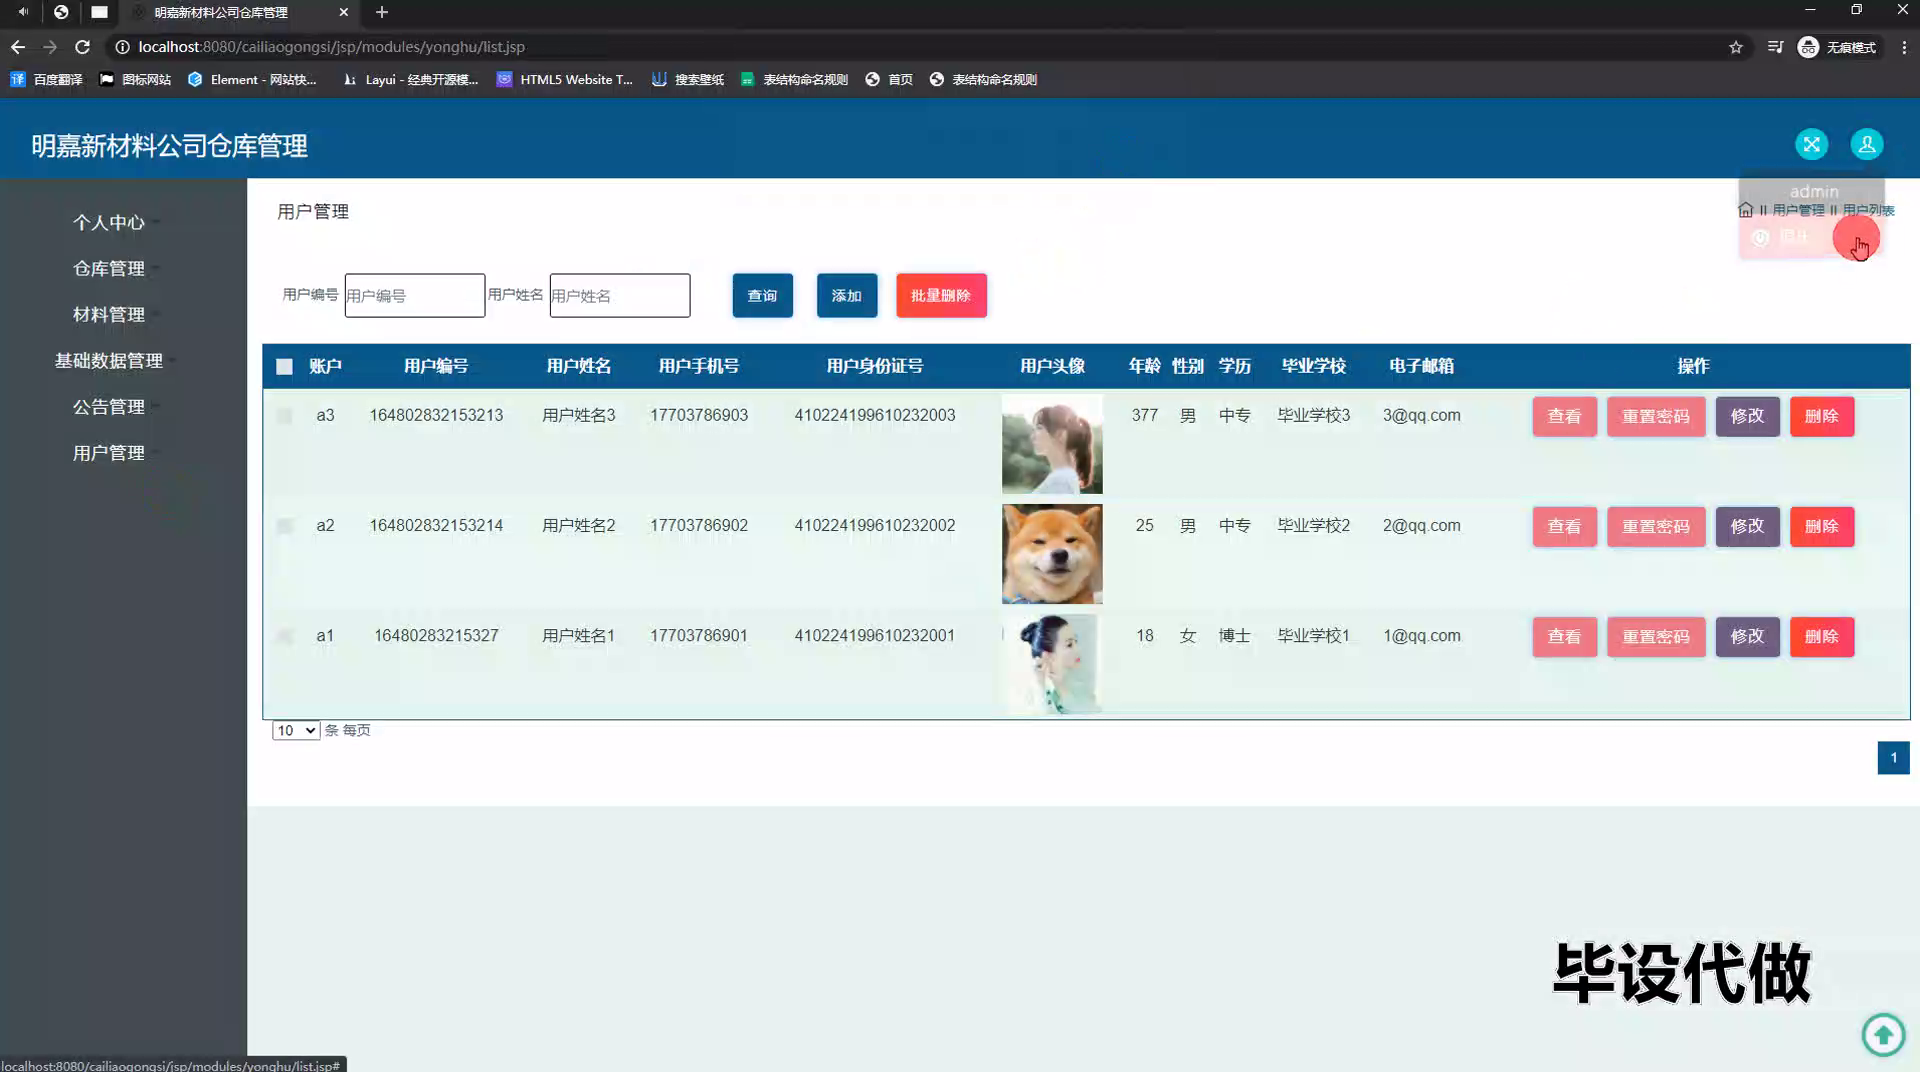Delete user a2
Image resolution: width=1920 pixels, height=1072 pixels.
point(1822,527)
